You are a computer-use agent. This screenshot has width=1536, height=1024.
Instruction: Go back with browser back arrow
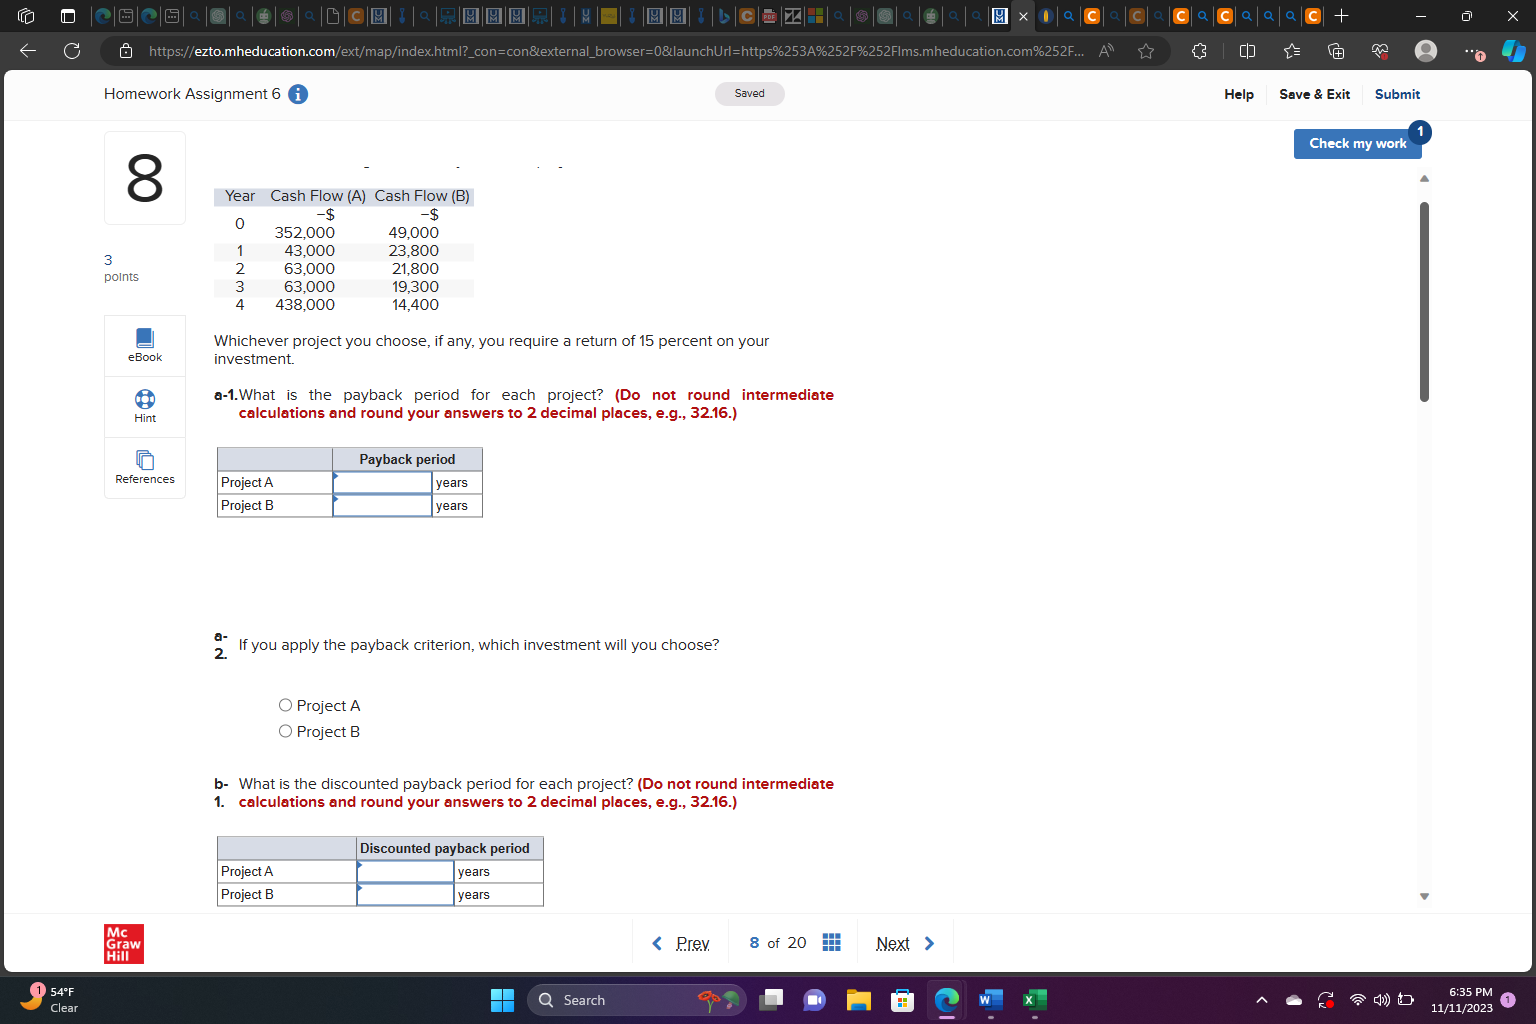tap(28, 51)
